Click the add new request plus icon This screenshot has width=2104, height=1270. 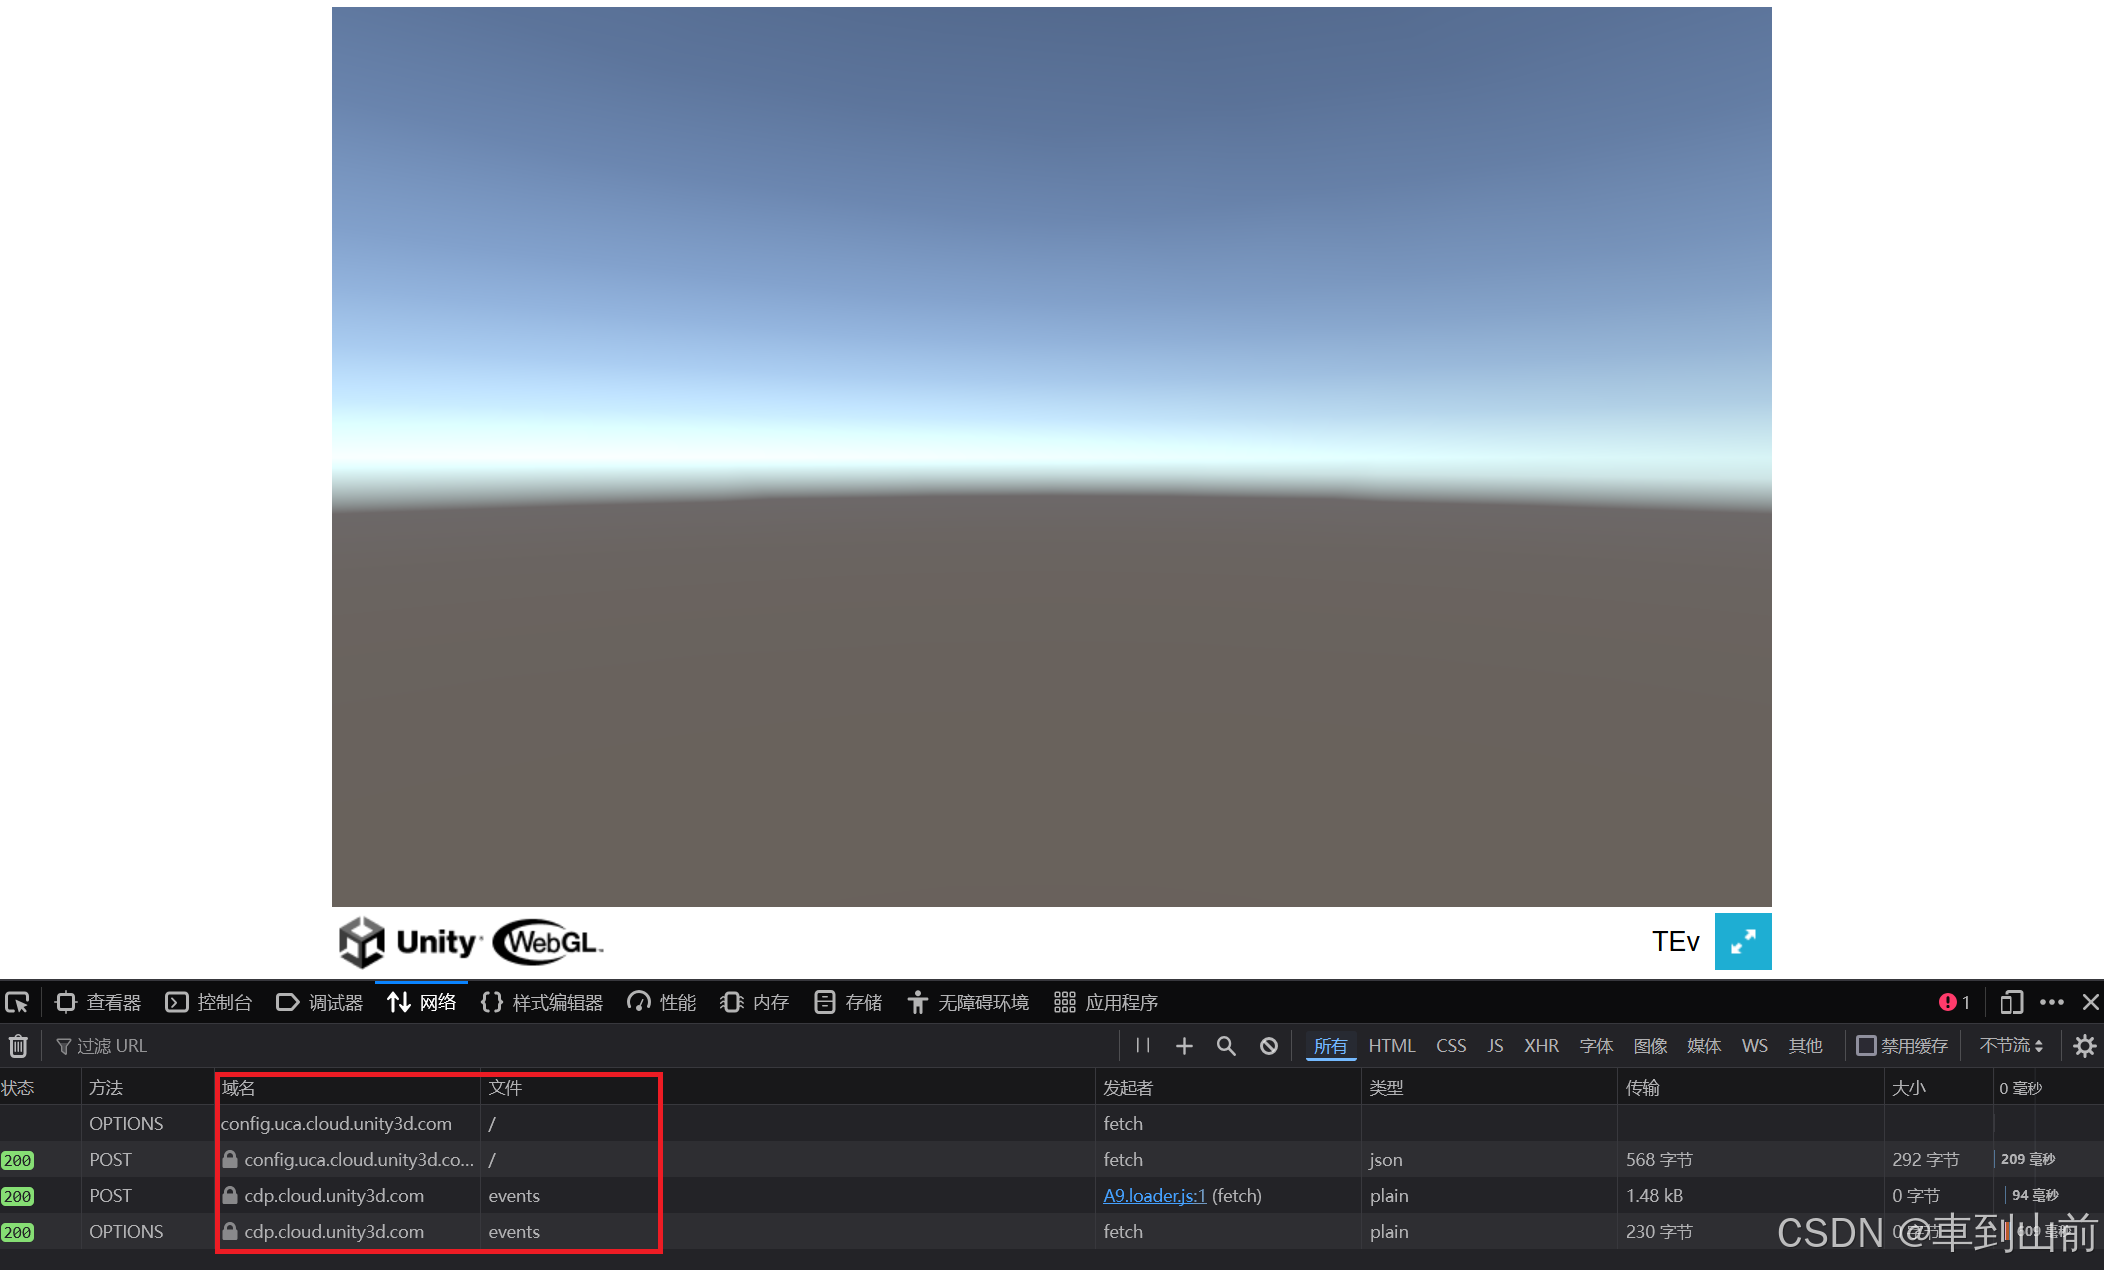pyautogui.click(x=1184, y=1046)
